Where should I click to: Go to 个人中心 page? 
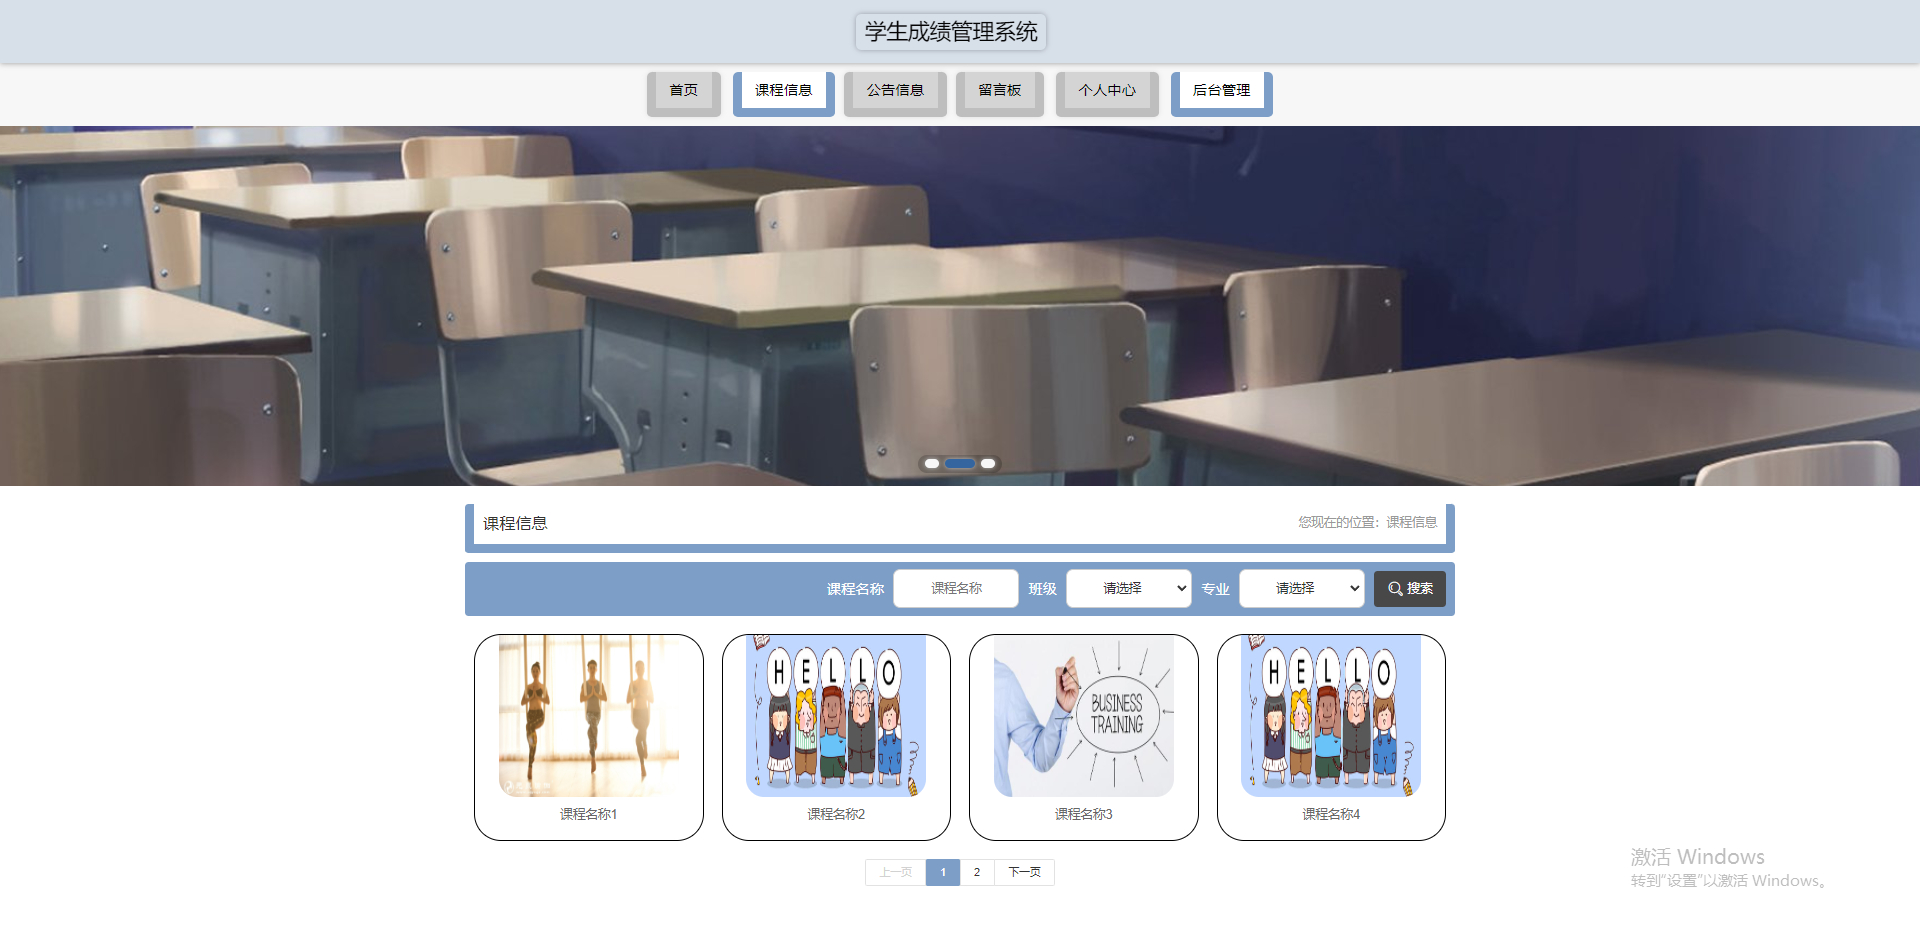[1107, 90]
